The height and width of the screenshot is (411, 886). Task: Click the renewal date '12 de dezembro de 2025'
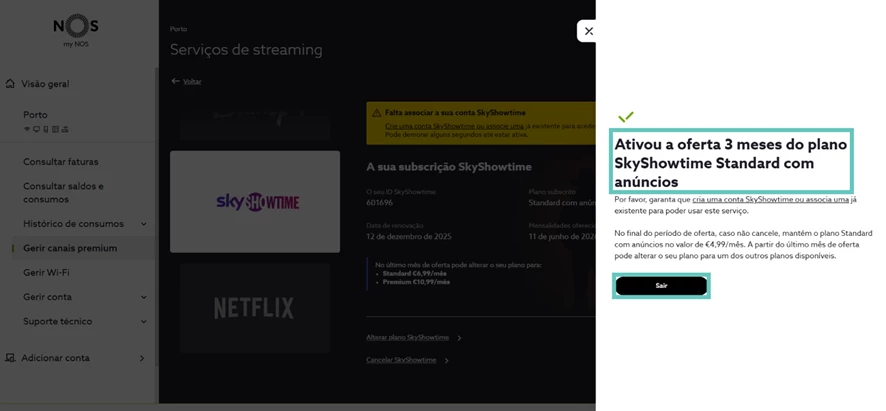[409, 236]
